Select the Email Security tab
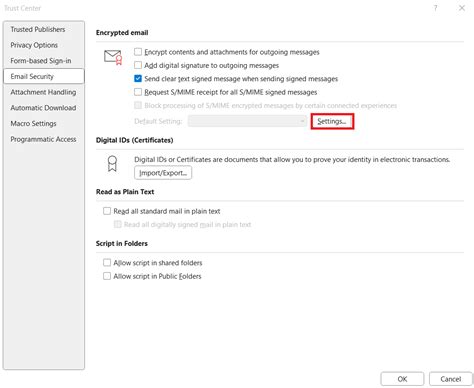Image resolution: width=474 pixels, height=388 pixels. [44, 76]
